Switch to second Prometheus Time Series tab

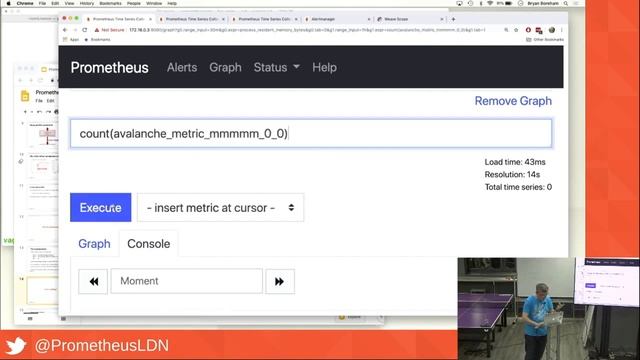coord(191,19)
